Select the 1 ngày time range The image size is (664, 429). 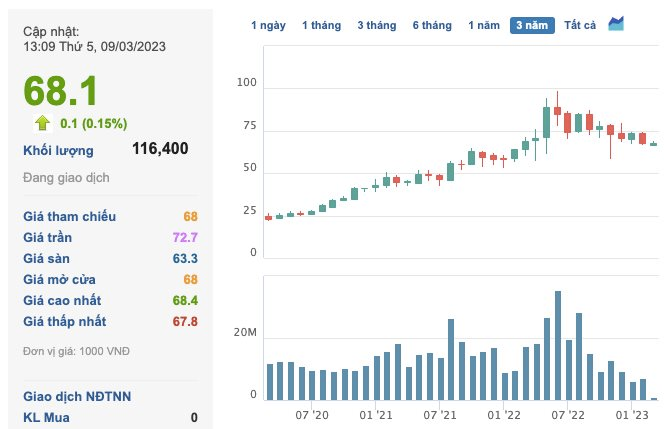point(268,25)
